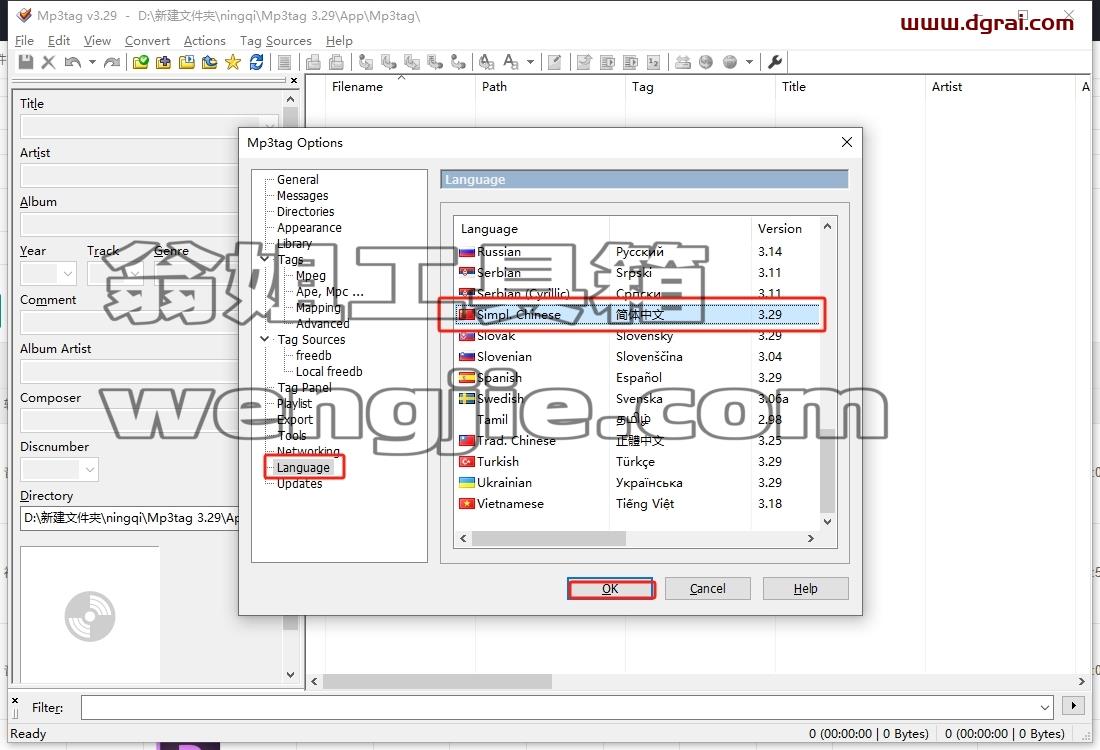Click the Cancel button in Options
This screenshot has width=1100, height=750.
tap(708, 589)
